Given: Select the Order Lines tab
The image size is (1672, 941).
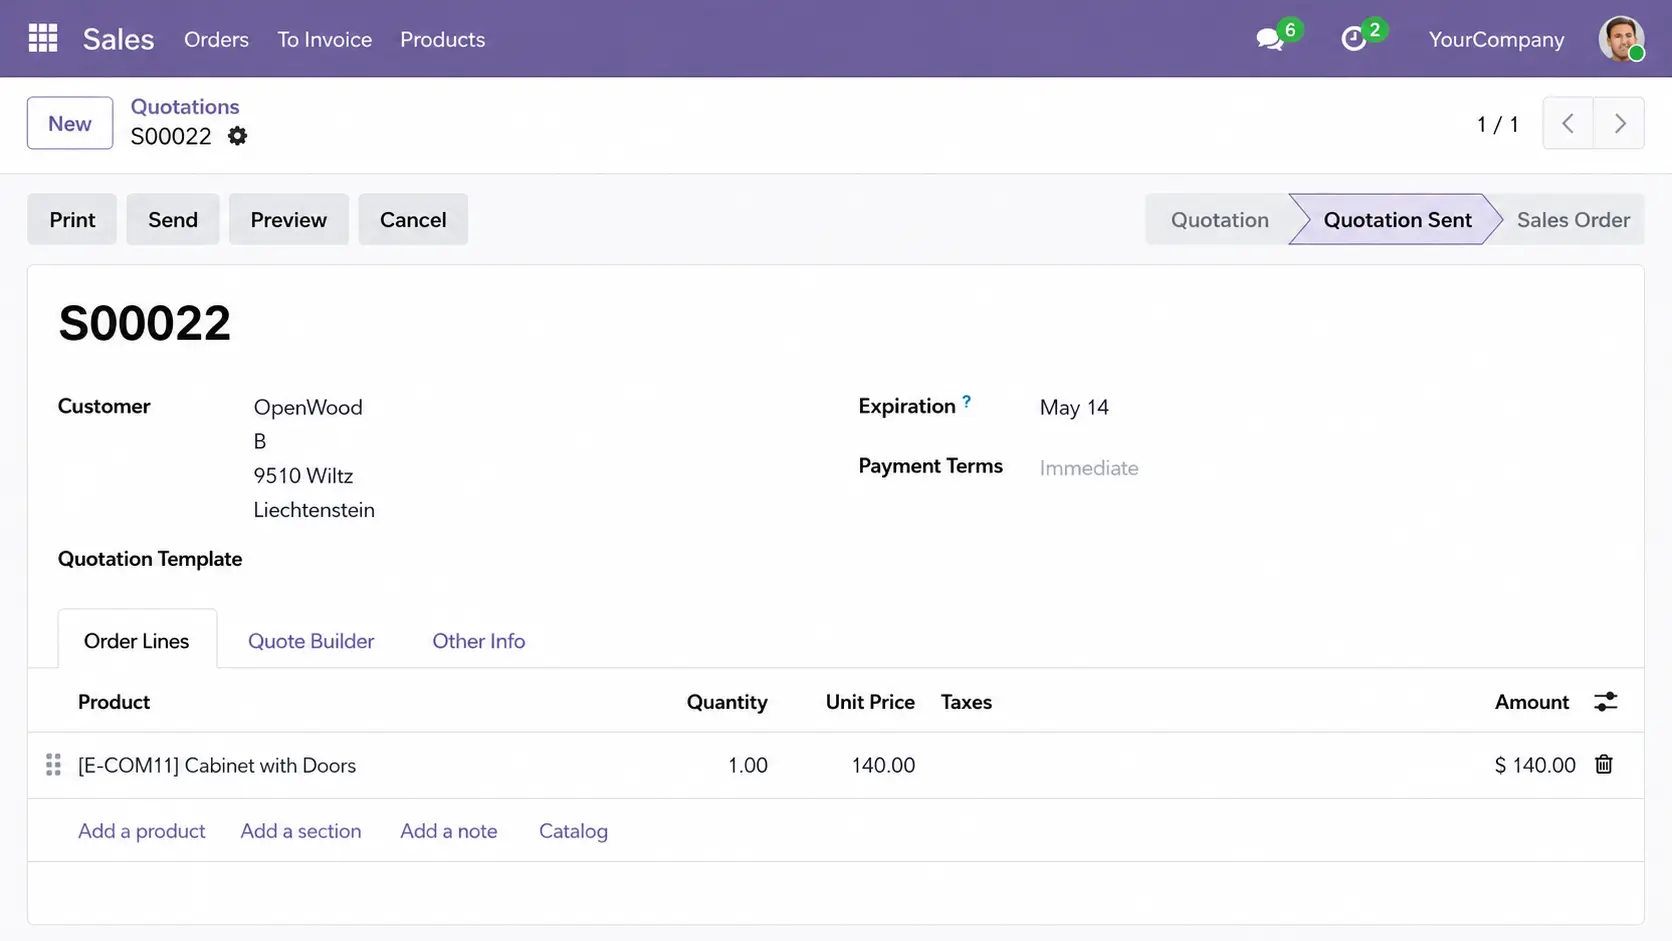Looking at the screenshot, I should [x=137, y=641].
